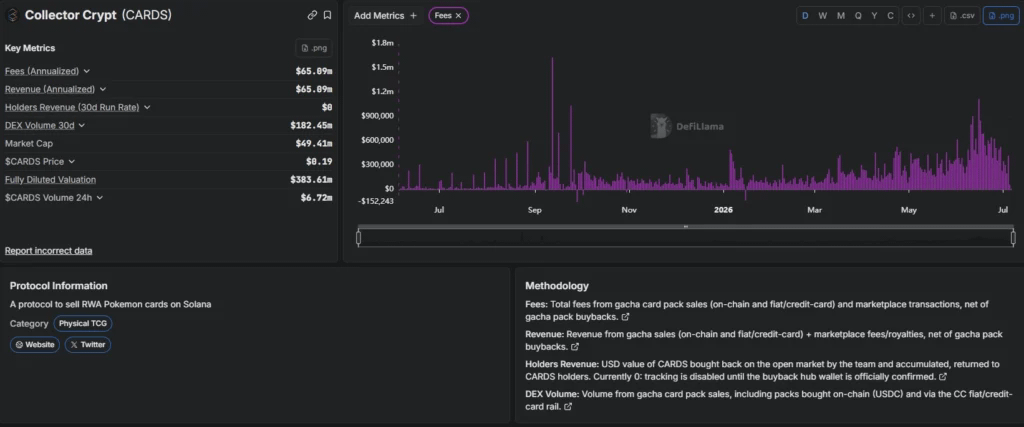The image size is (1024, 427).
Task: Open the embed chart code icon
Action: click(x=910, y=16)
